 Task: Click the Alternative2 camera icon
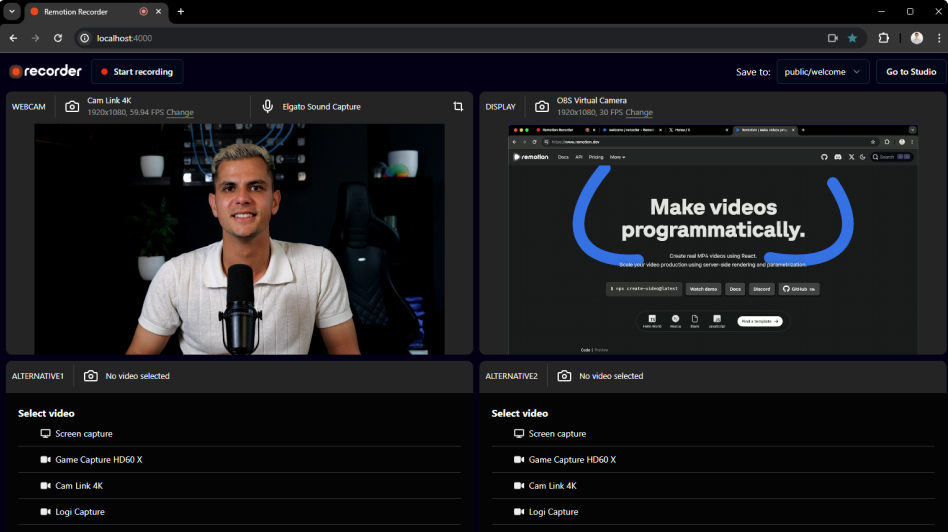(x=565, y=376)
